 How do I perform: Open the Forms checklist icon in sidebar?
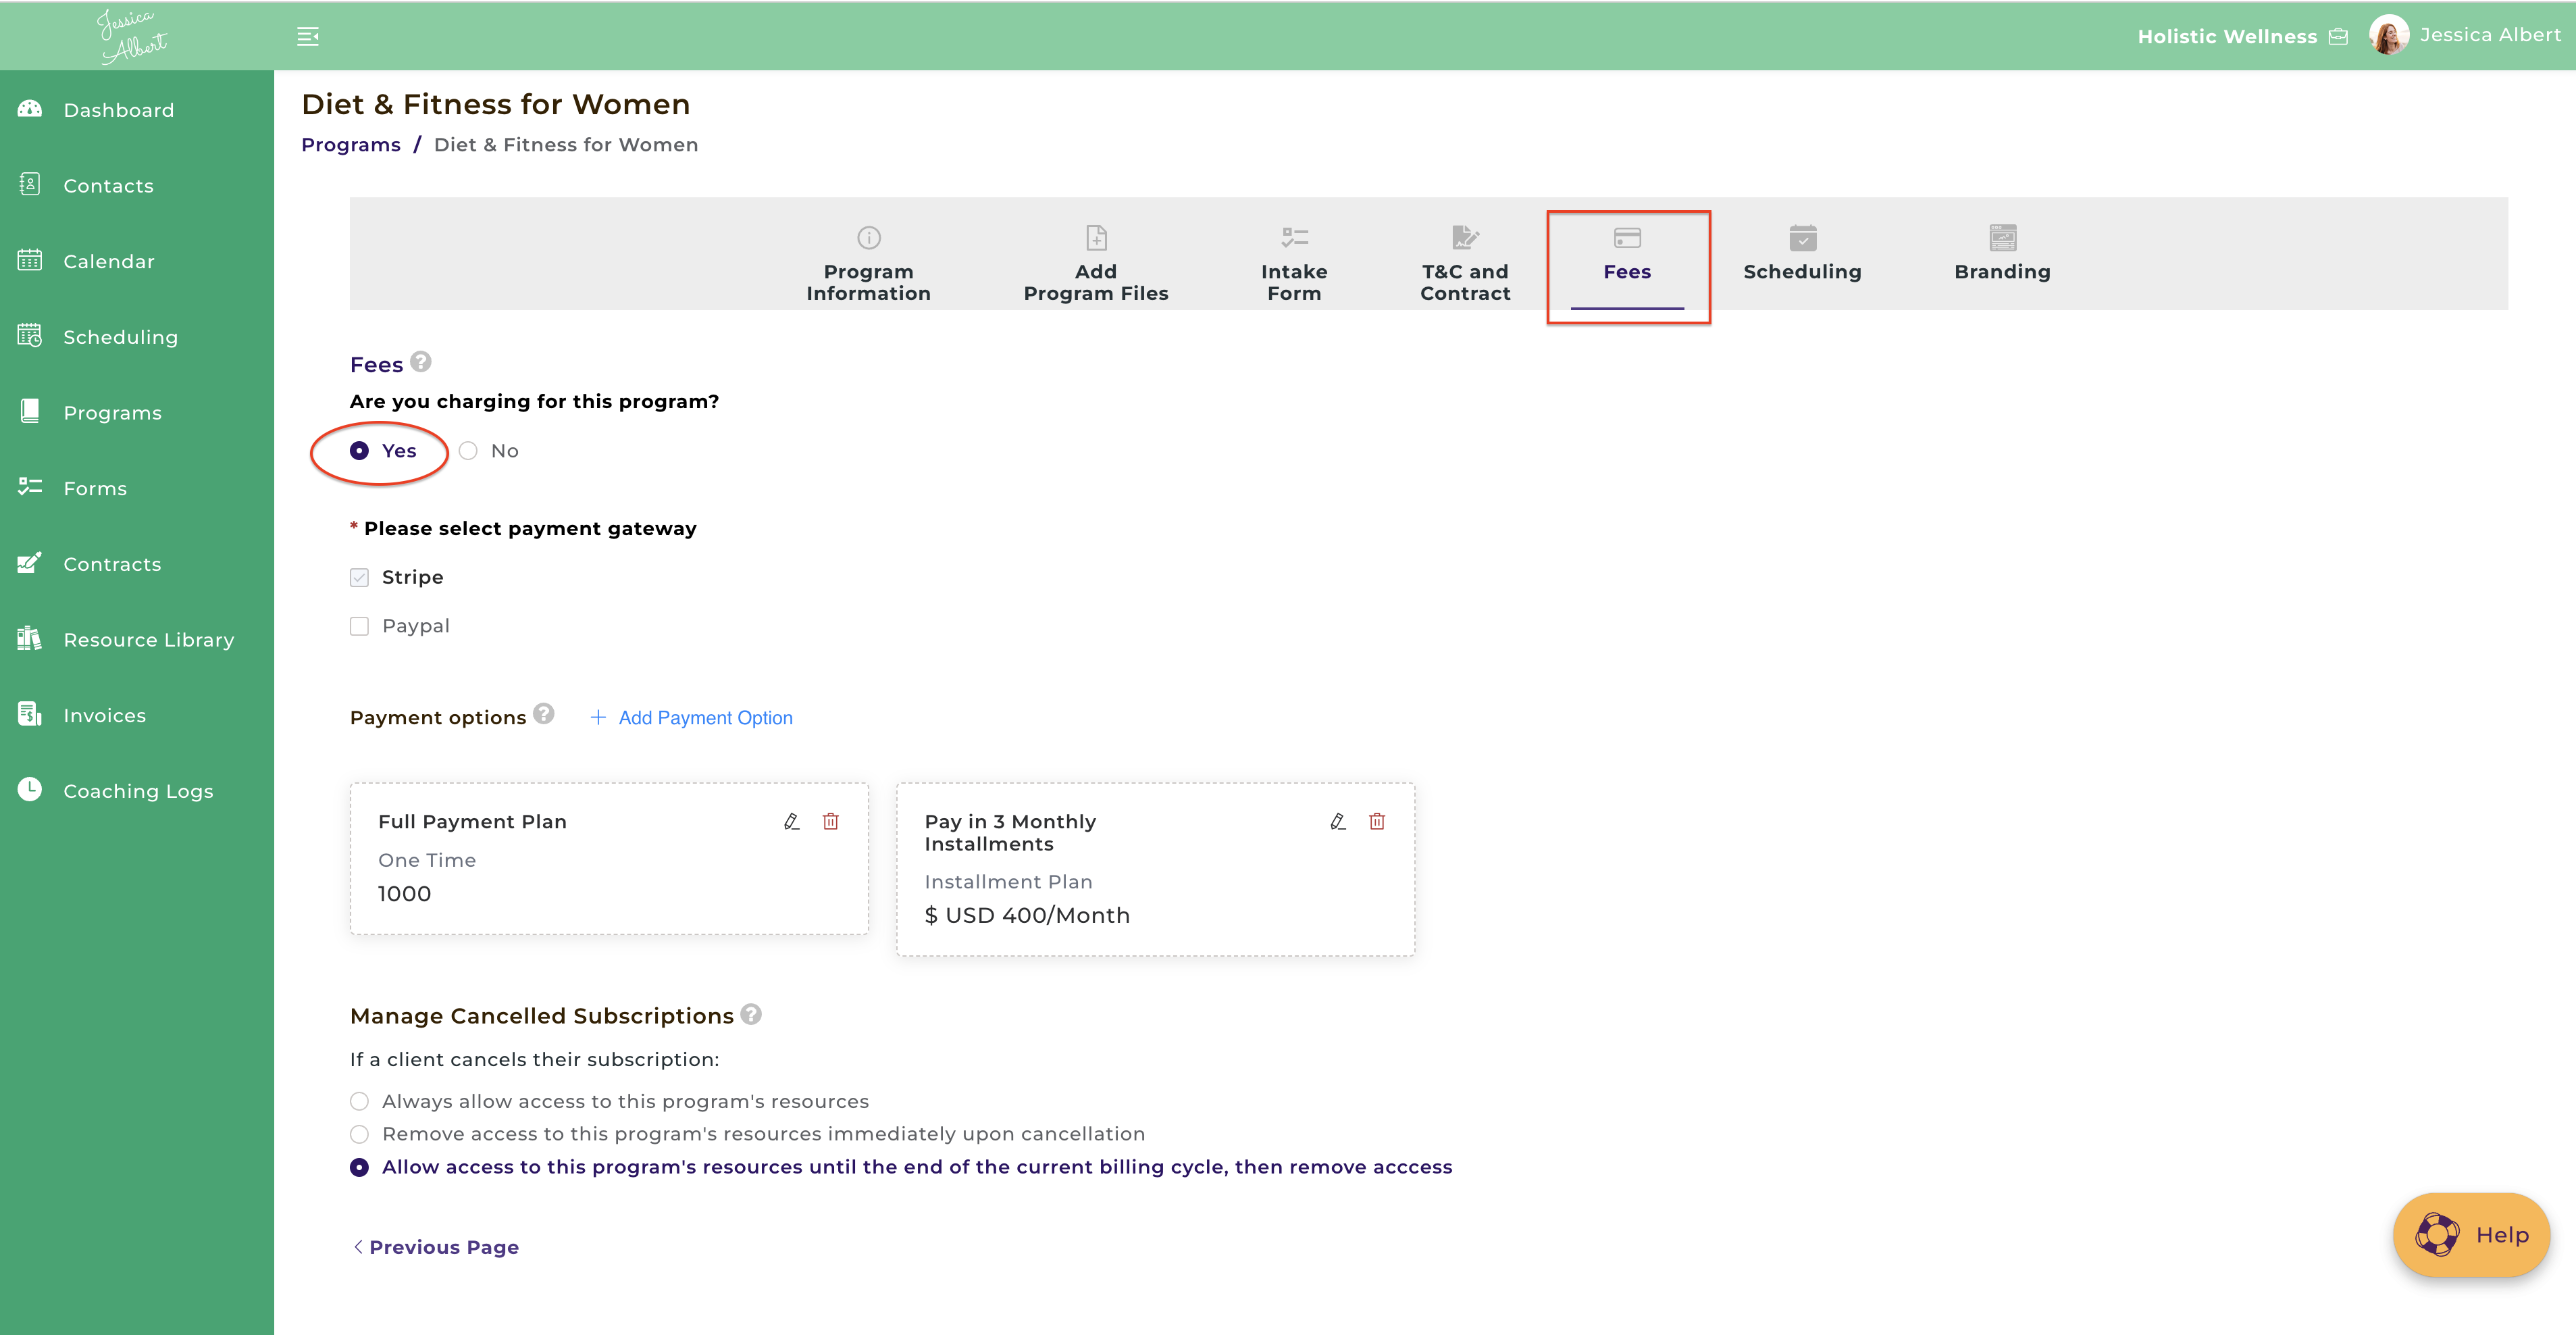click(x=30, y=487)
